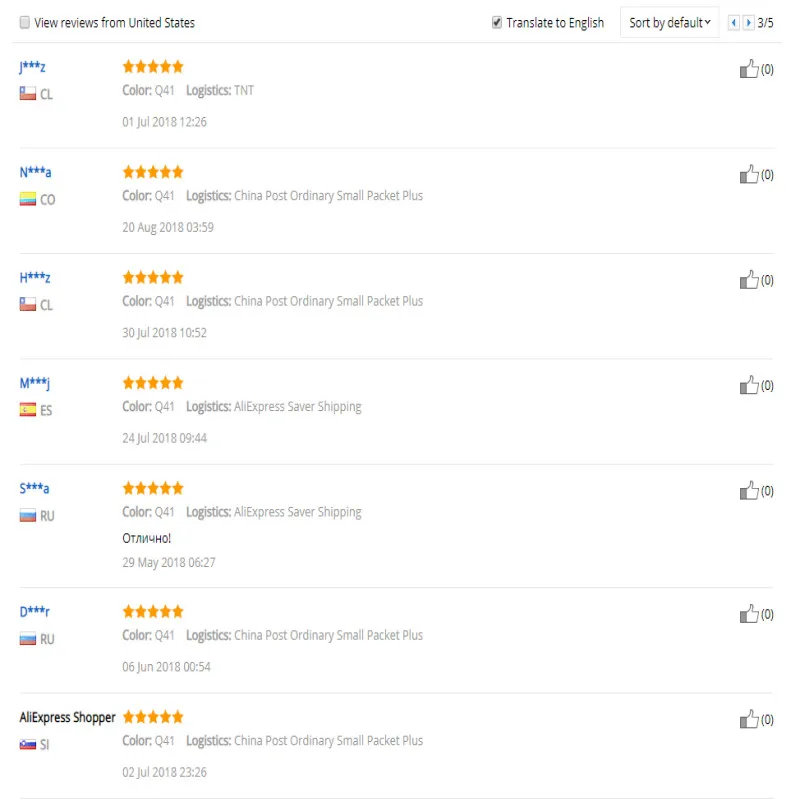Click thumbs-up on N***a's review

pos(748,174)
